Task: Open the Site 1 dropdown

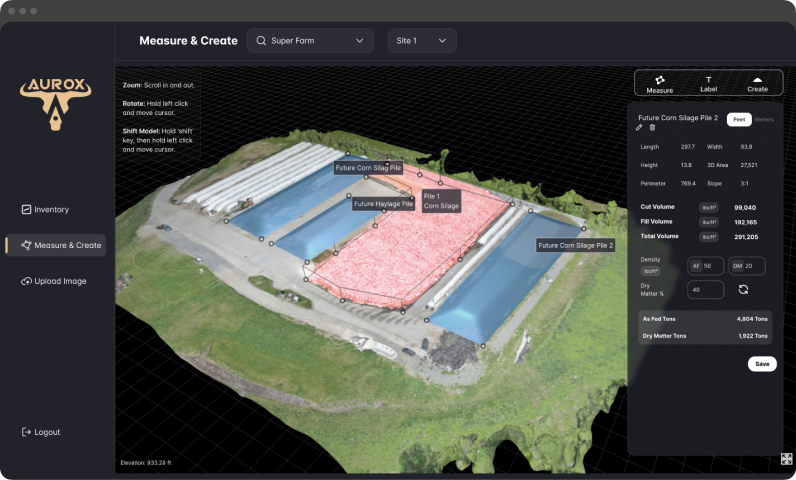Action: (422, 41)
